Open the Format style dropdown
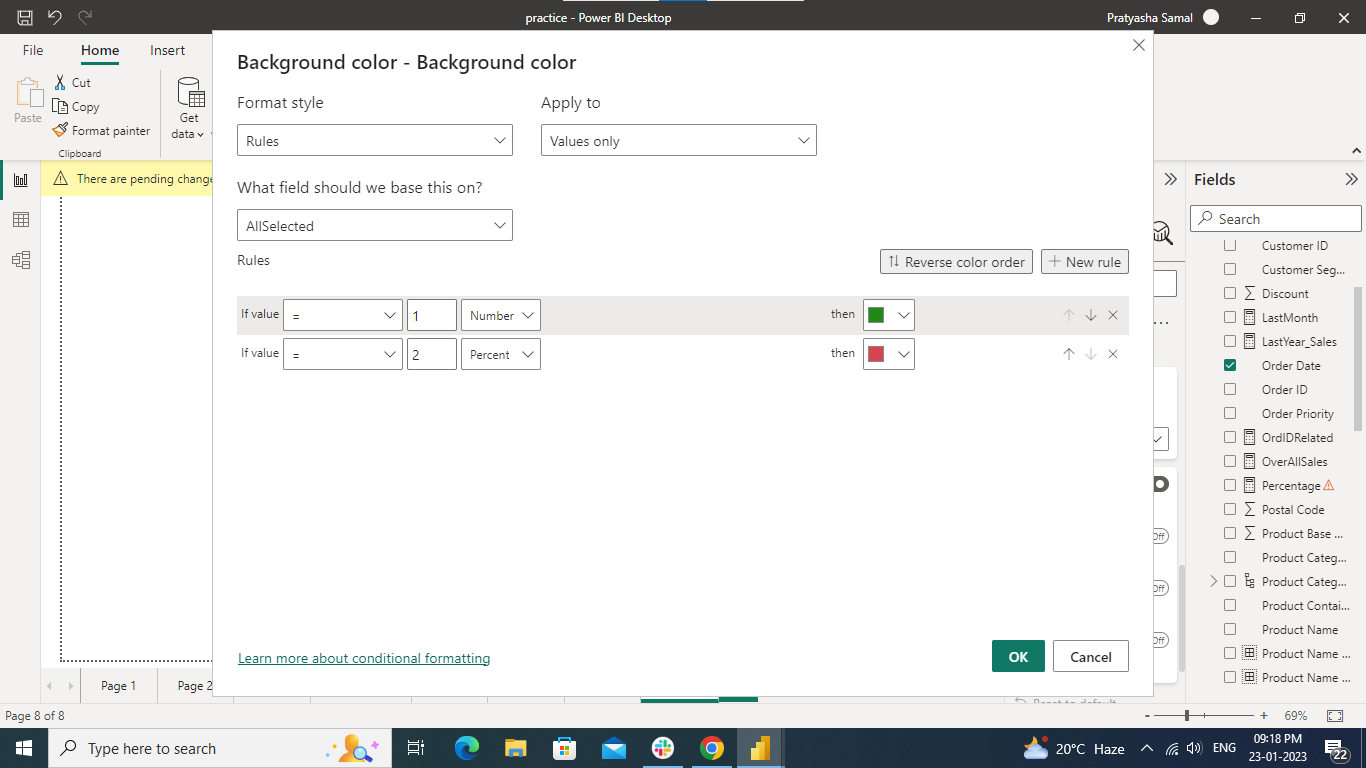 (x=375, y=141)
